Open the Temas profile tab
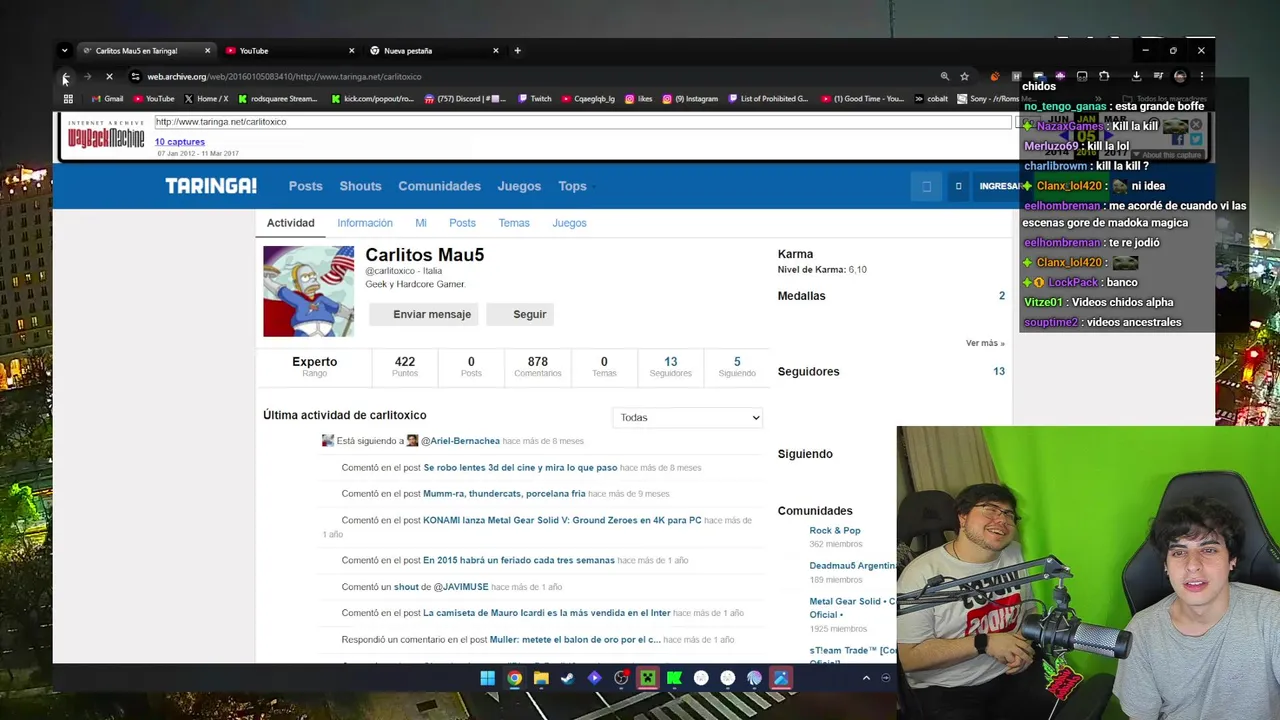Screen dimensions: 1280x720 coord(514,223)
